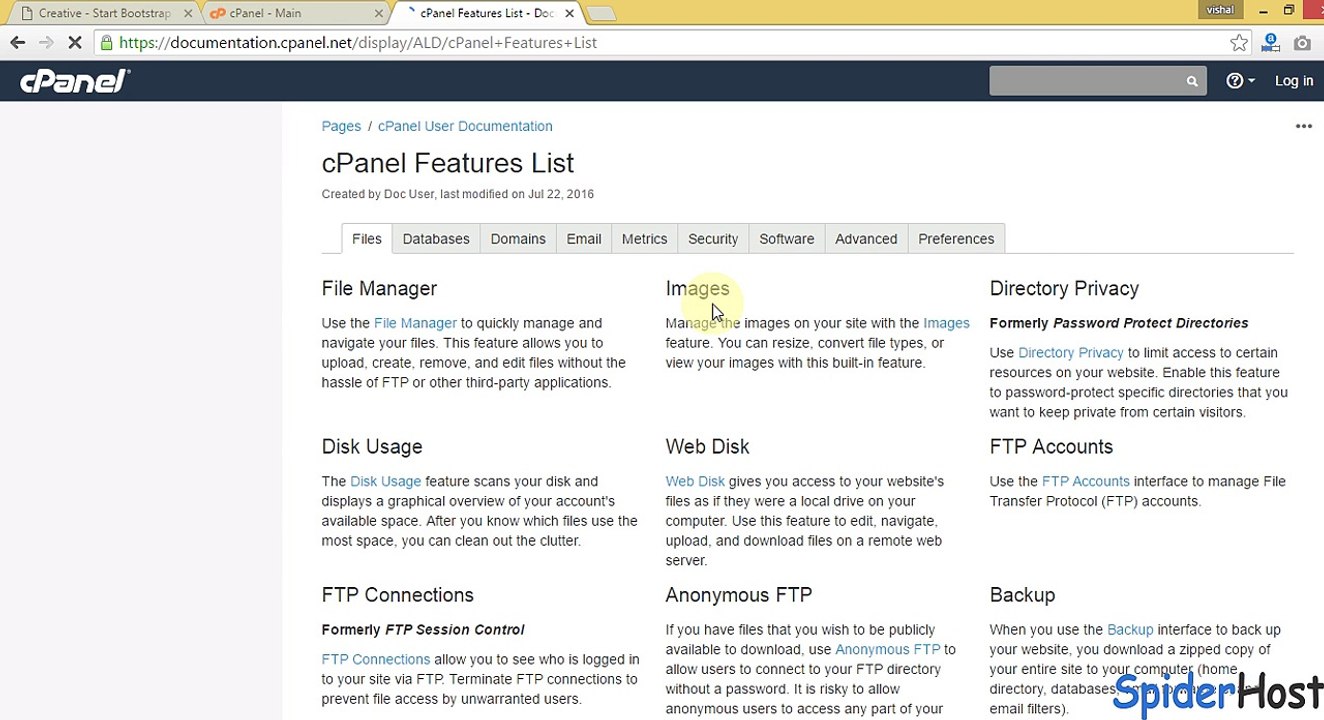Screen dimensions: 1324x720
Task: Click 'Formerly FTP Session Control' text
Action: (x=423, y=629)
